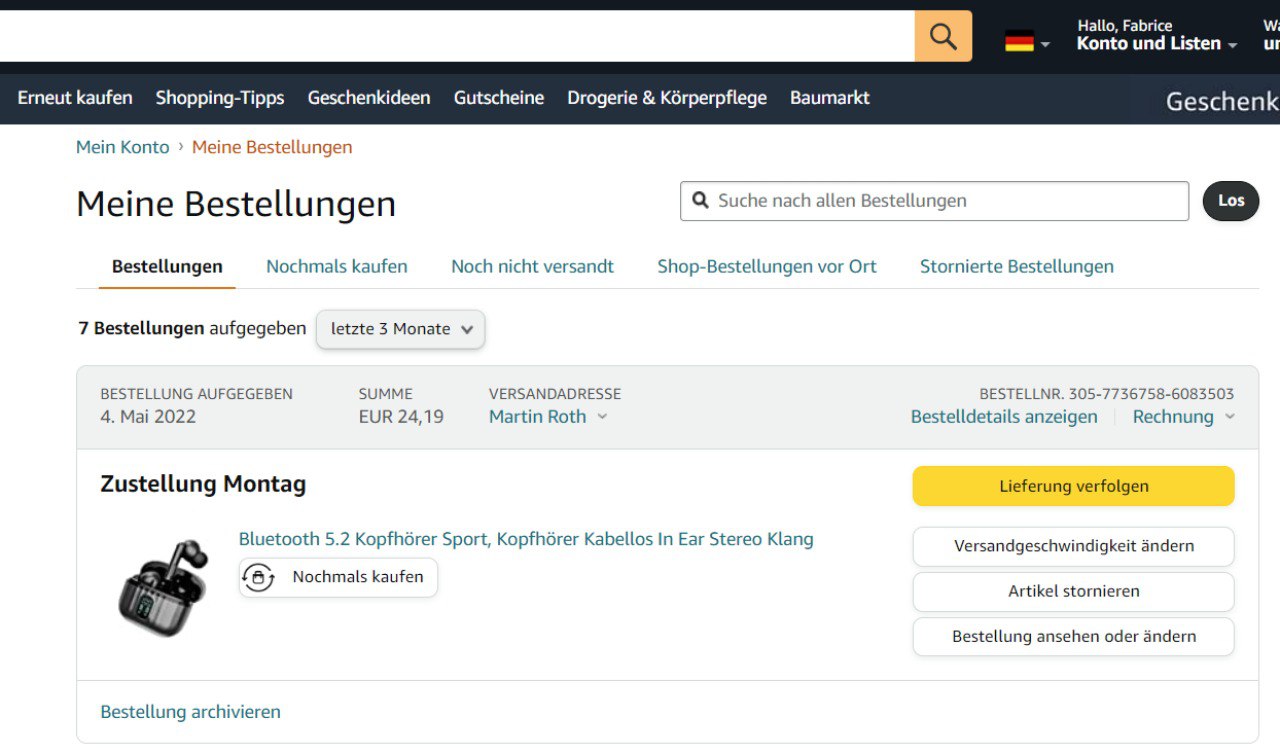Switch to Noch nicht versandt tab

(532, 266)
